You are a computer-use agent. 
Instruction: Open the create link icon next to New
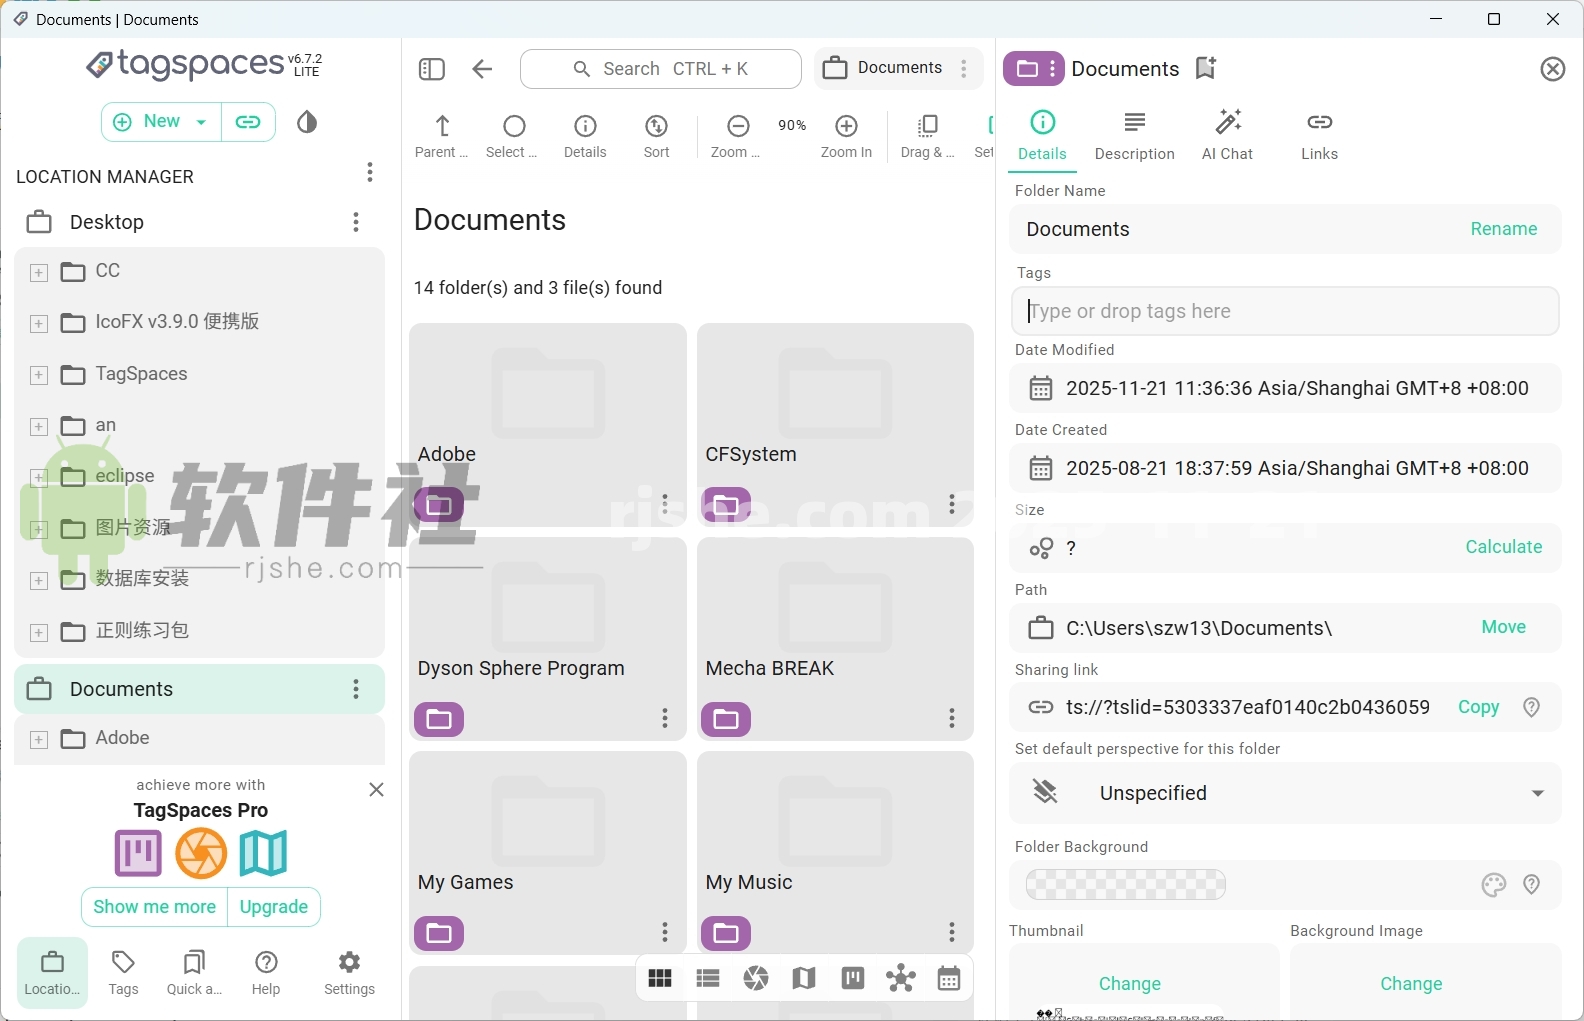(248, 122)
